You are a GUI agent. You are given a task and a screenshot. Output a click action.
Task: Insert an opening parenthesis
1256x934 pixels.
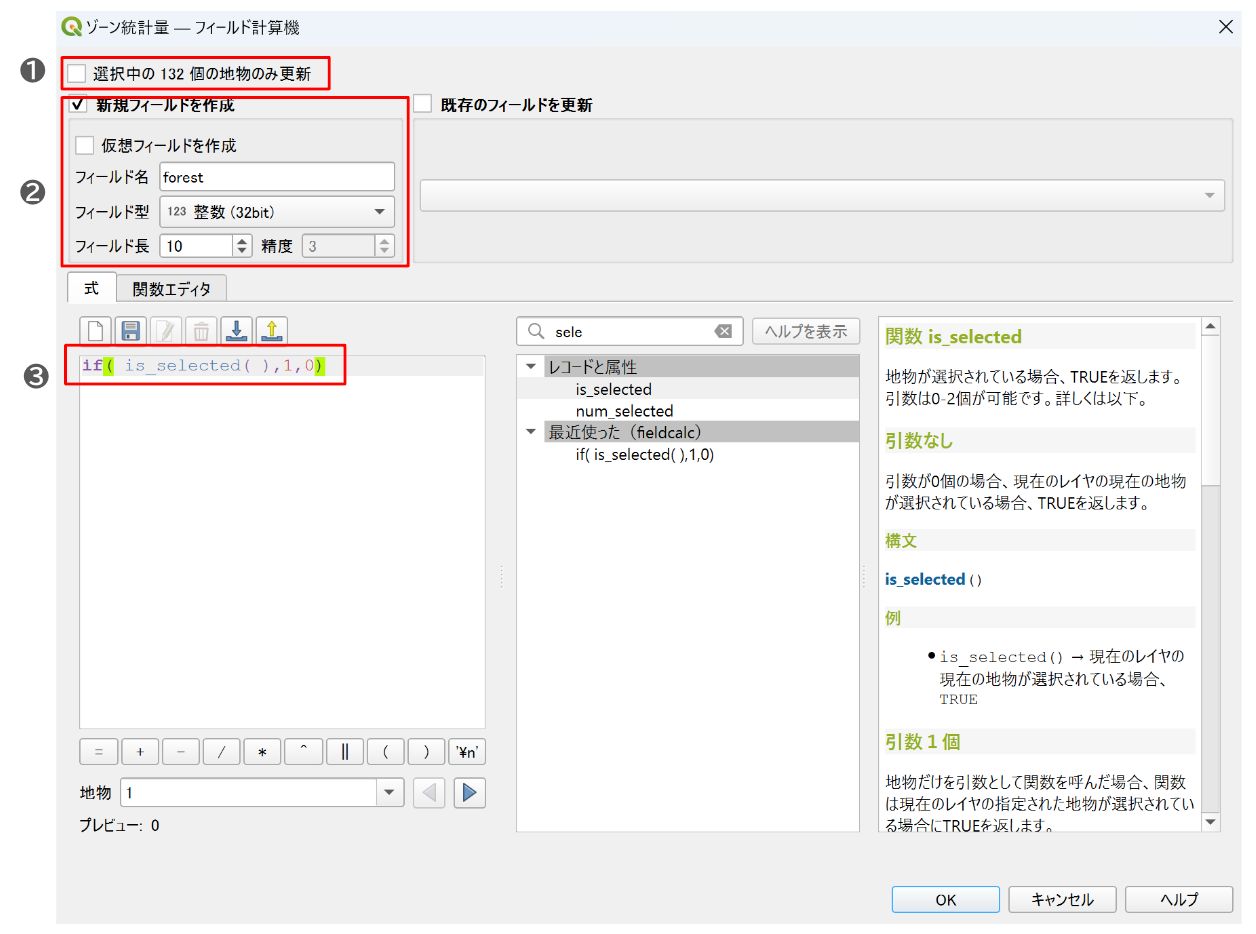coord(385,752)
